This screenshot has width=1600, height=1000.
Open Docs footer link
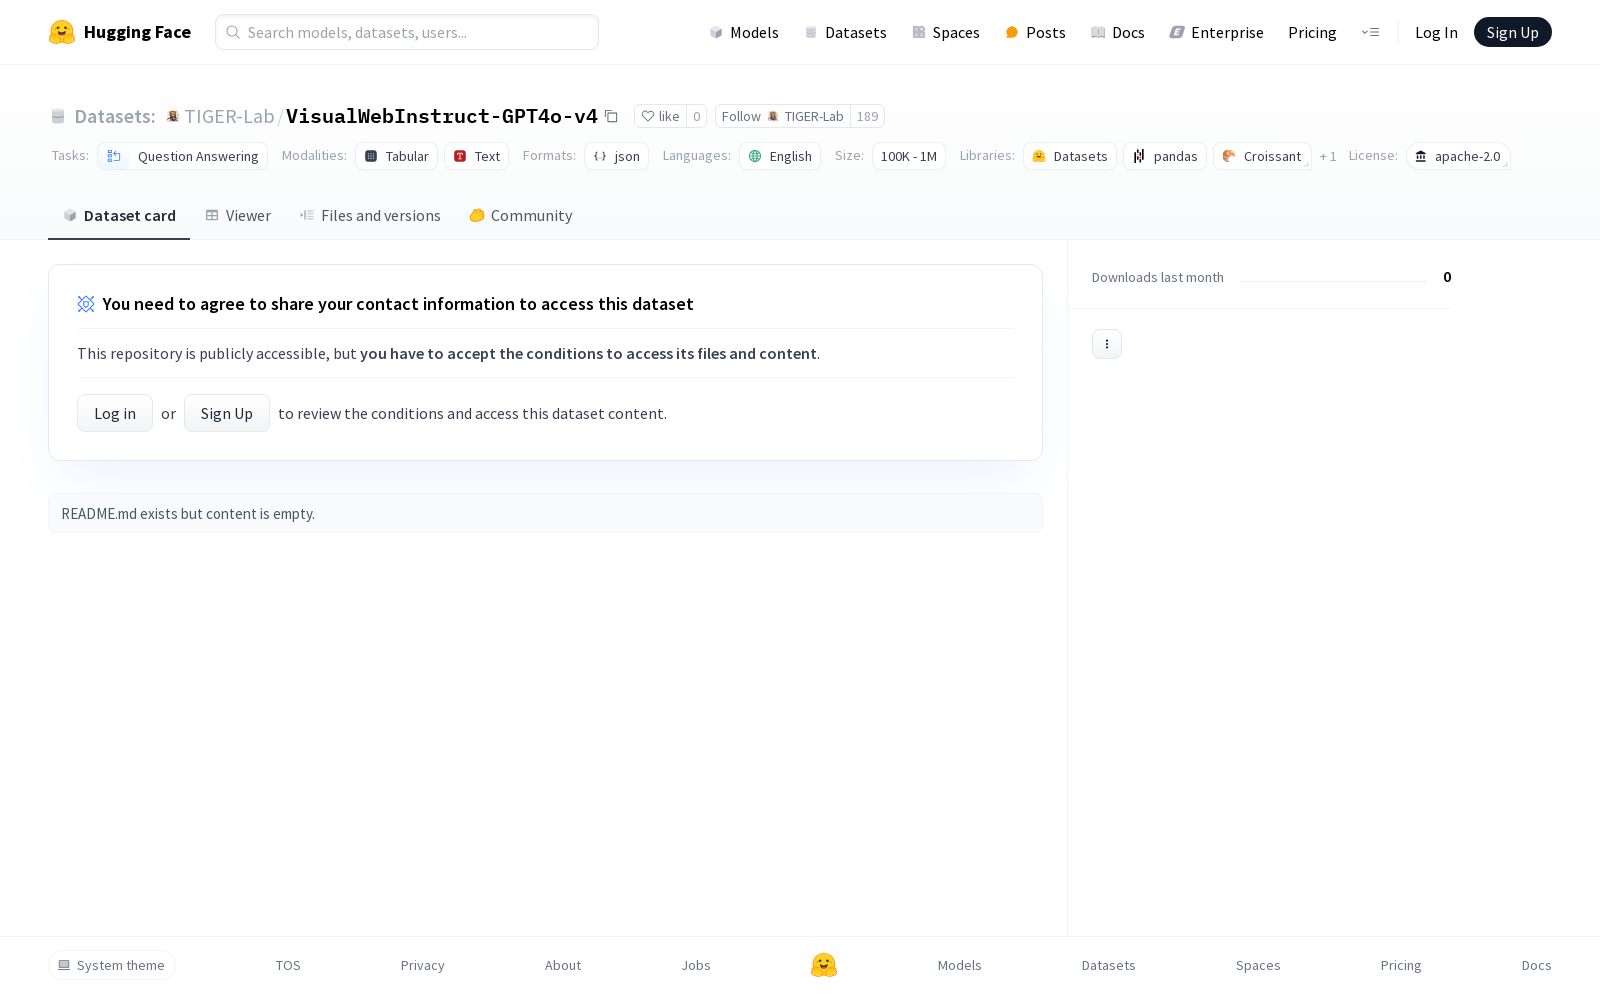tap(1536, 965)
